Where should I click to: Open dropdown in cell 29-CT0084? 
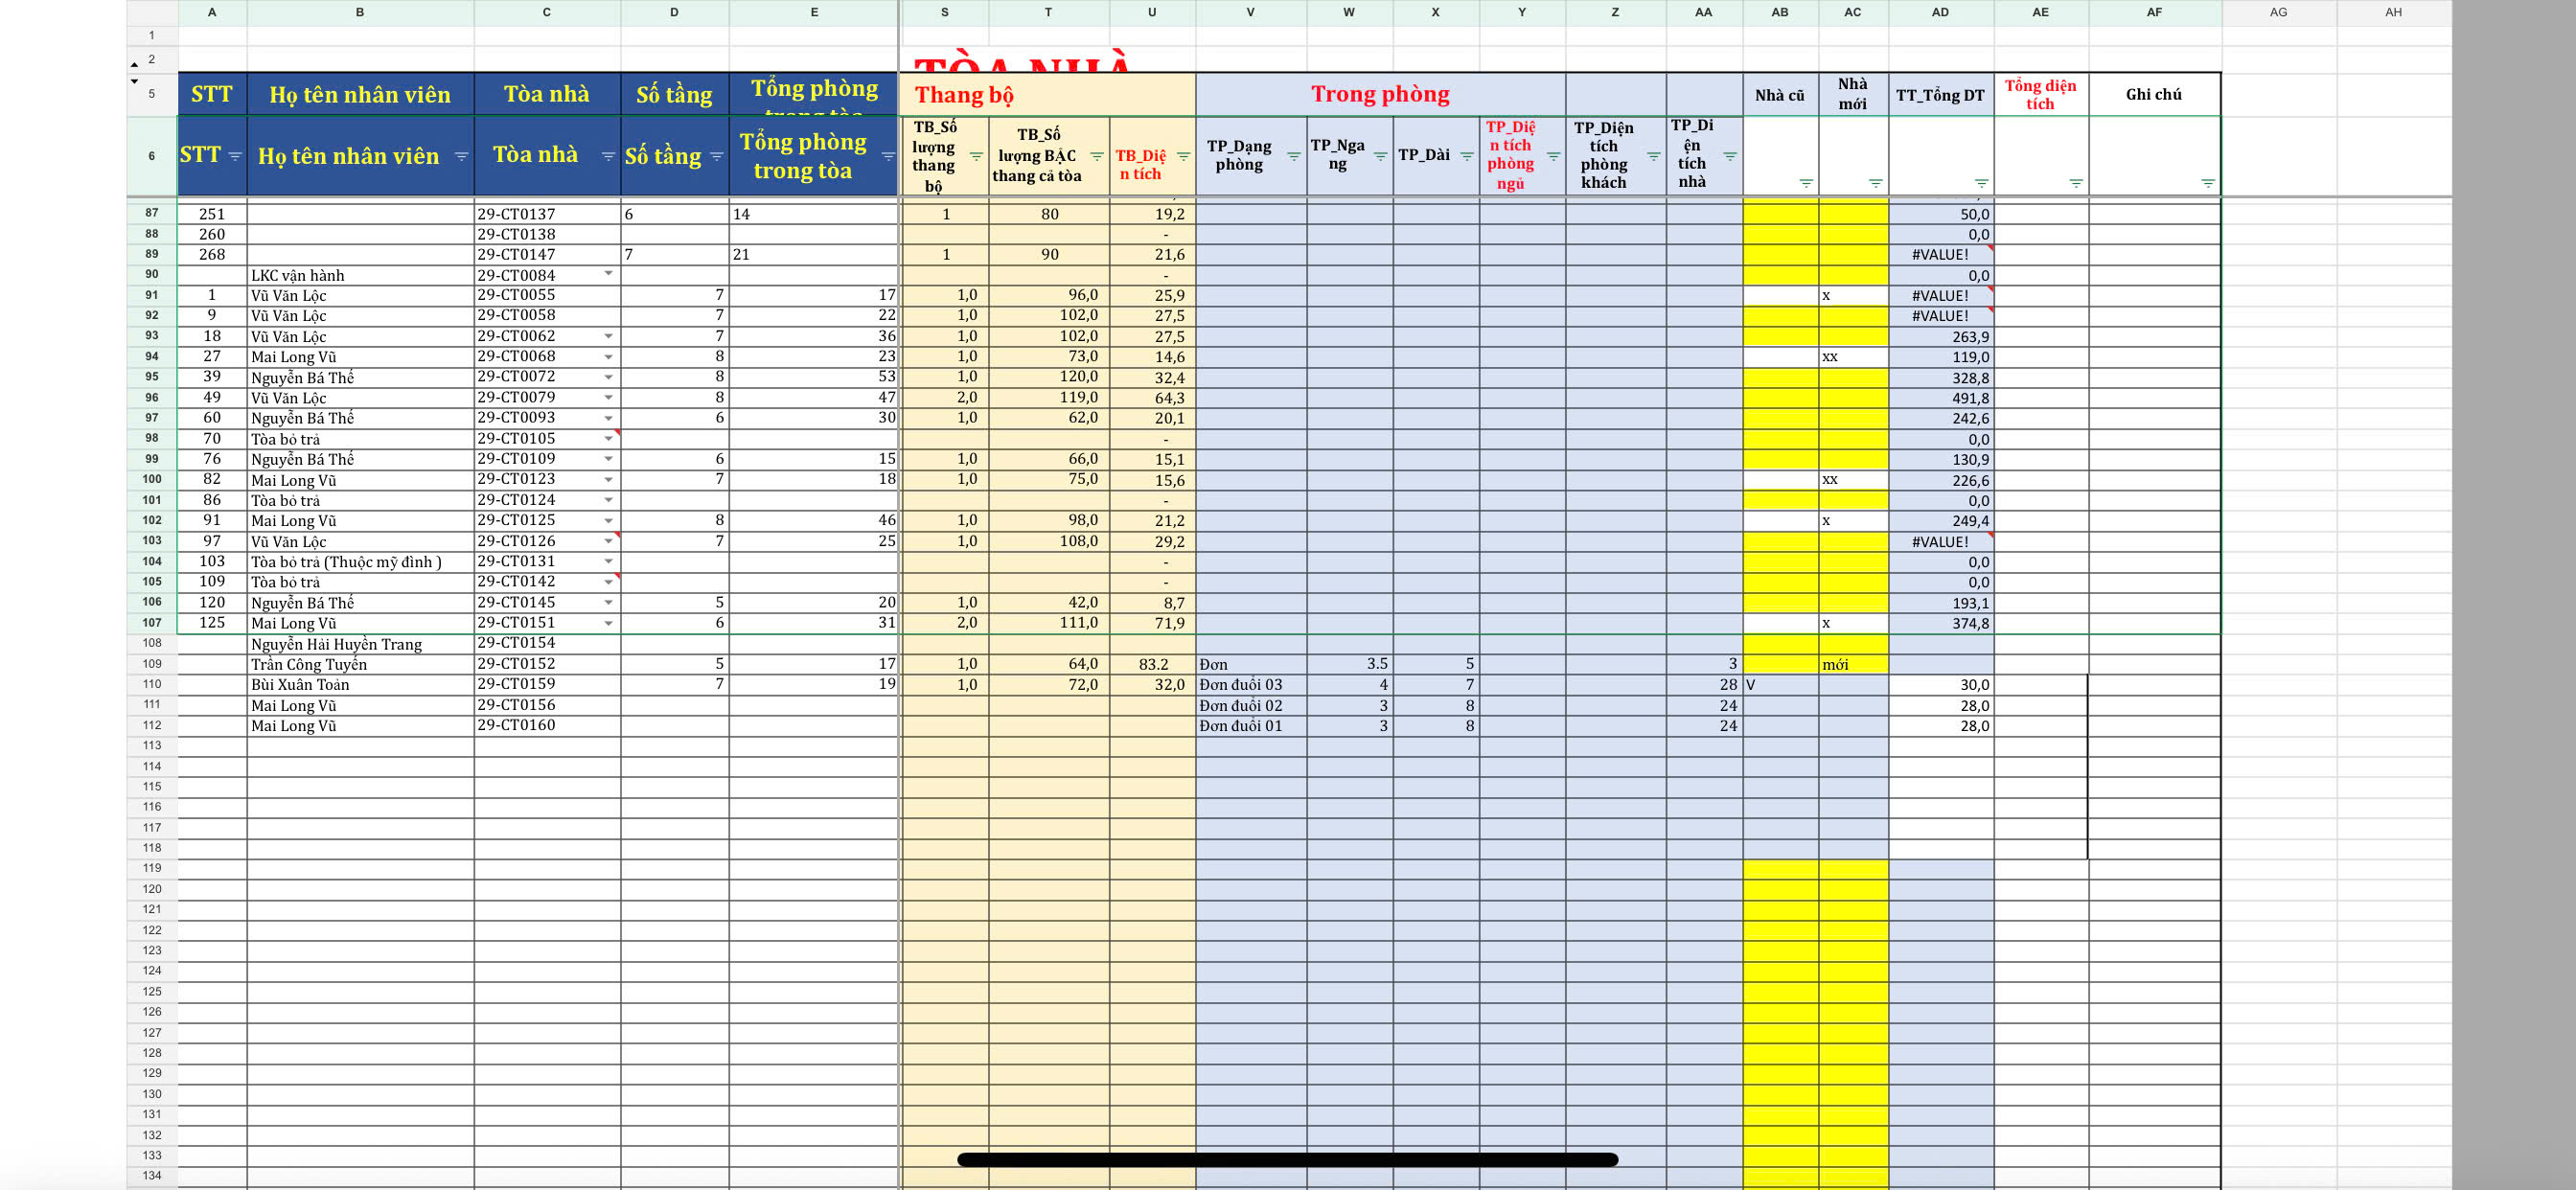click(608, 274)
